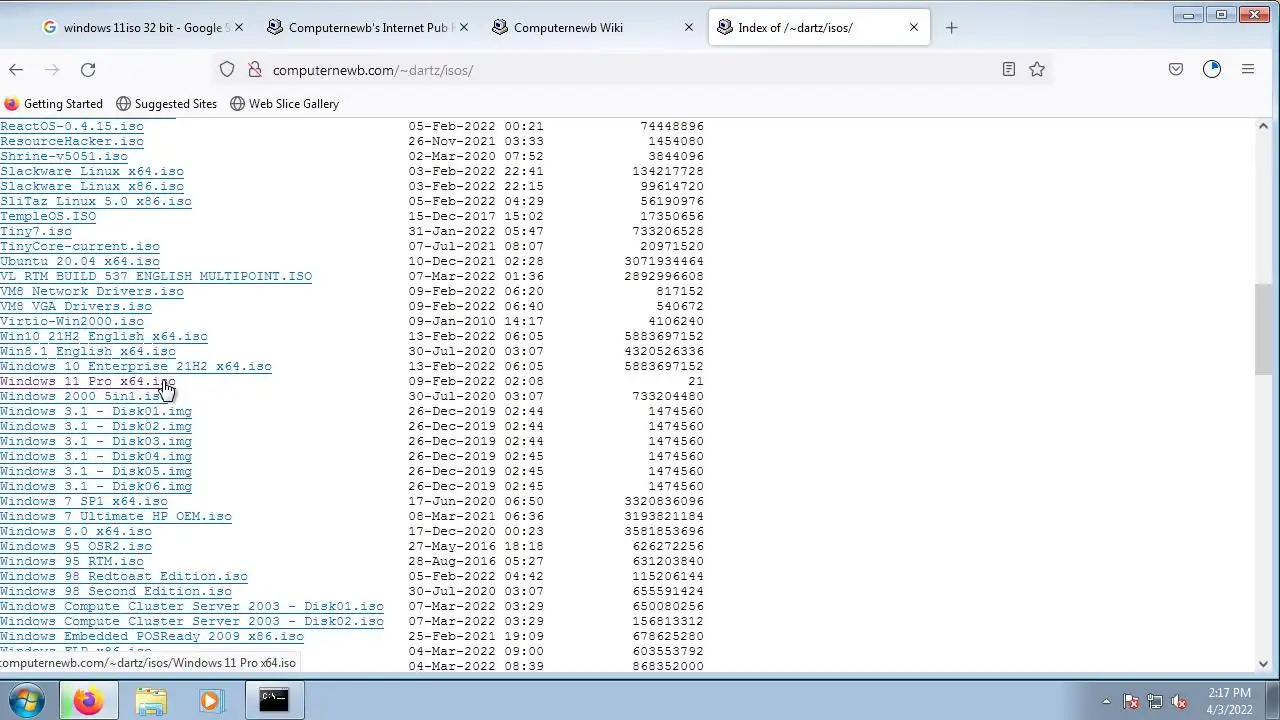
Task: Open VM8 VGA Drivers.iso link
Action: pyautogui.click(x=76, y=306)
